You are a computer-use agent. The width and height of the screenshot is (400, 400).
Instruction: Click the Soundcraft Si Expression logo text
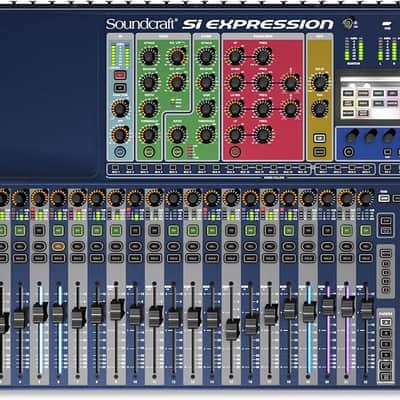pyautogui.click(x=219, y=24)
